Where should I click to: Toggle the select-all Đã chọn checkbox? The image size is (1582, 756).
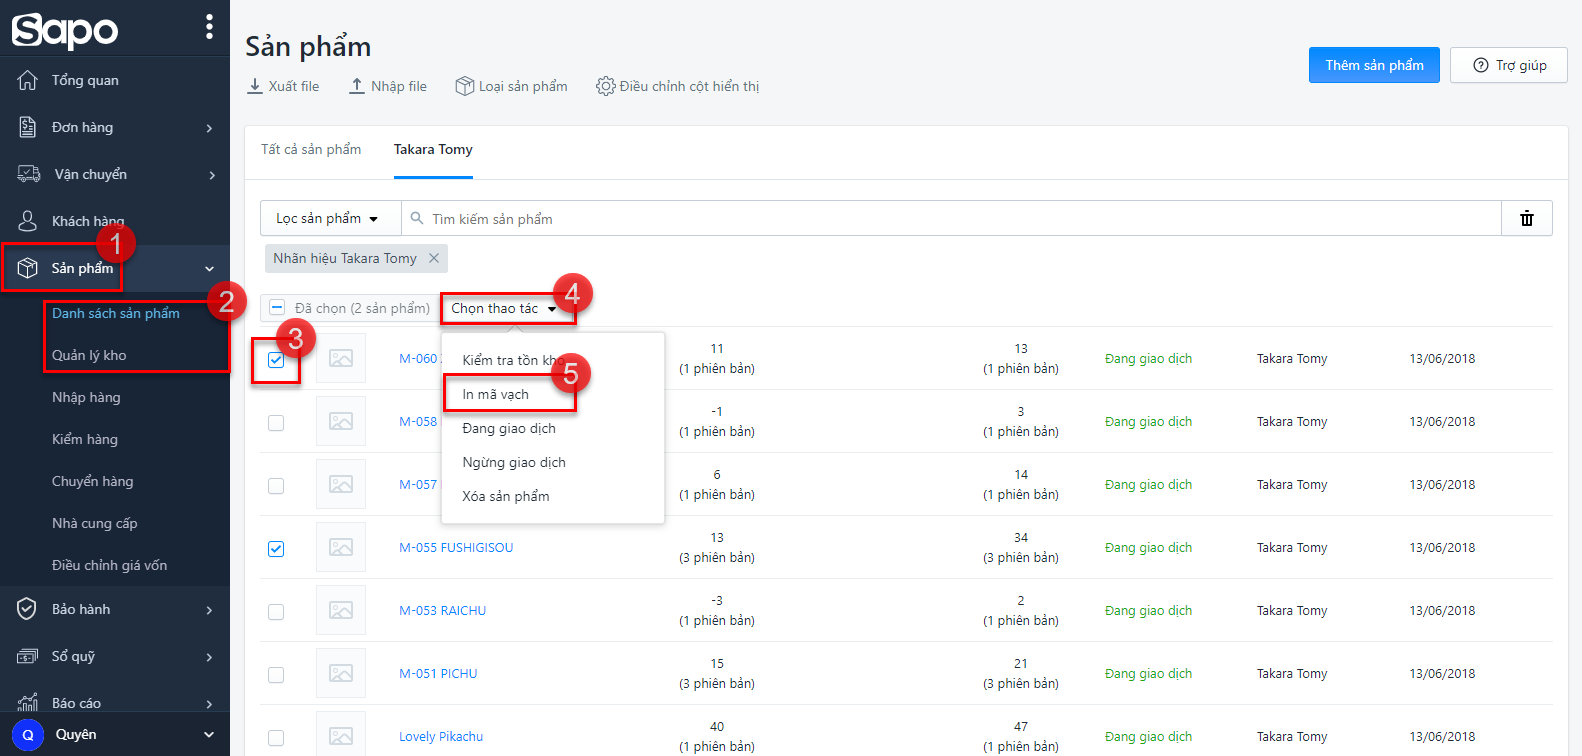click(277, 308)
